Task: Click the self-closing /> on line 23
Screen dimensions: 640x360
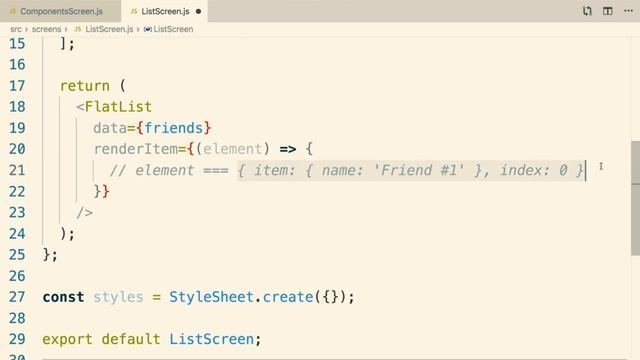Action: [85, 213]
